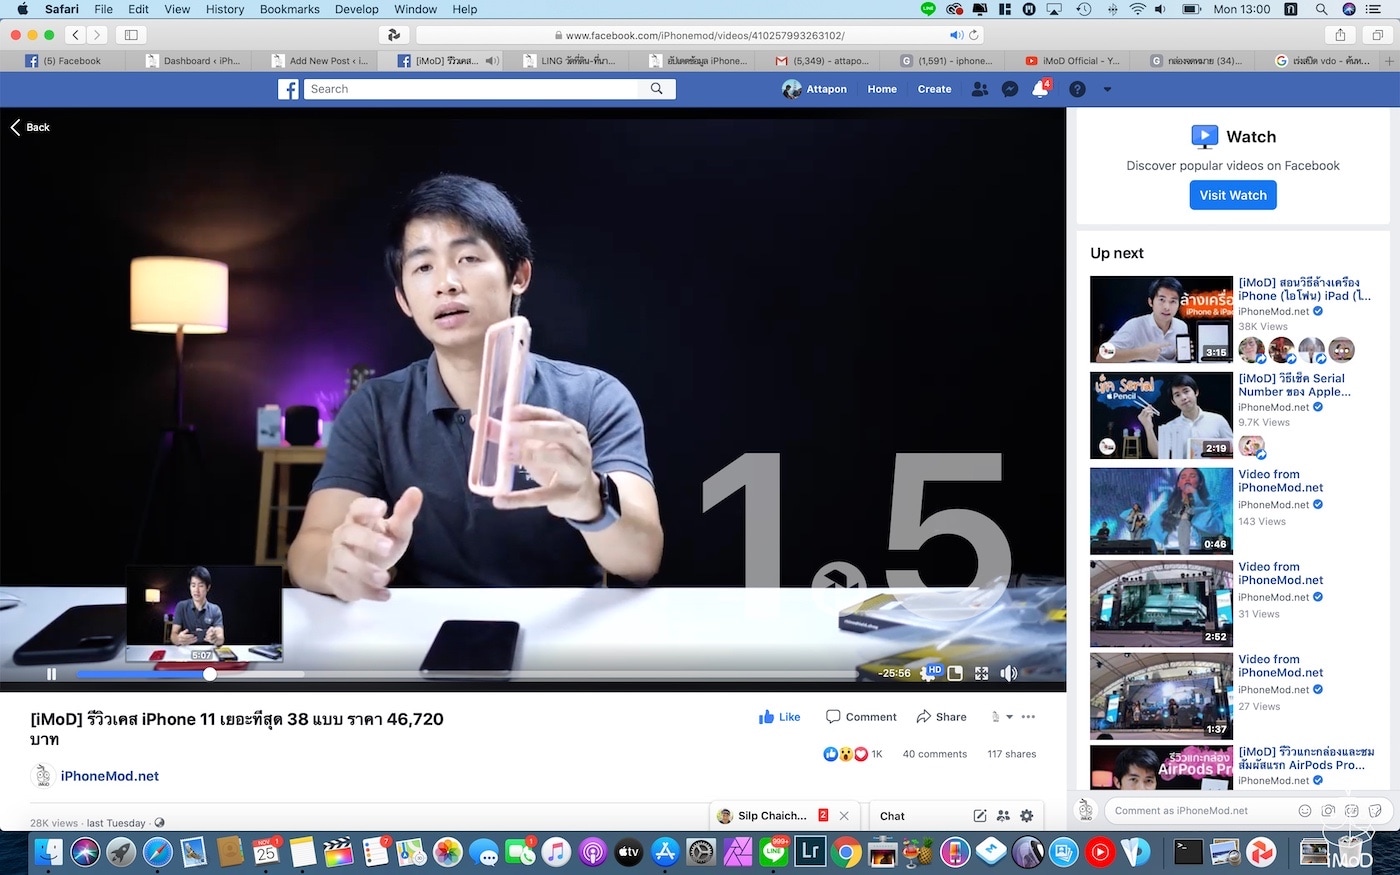Click the Visit Watch button
Image resolution: width=1400 pixels, height=875 pixels.
1232,195
